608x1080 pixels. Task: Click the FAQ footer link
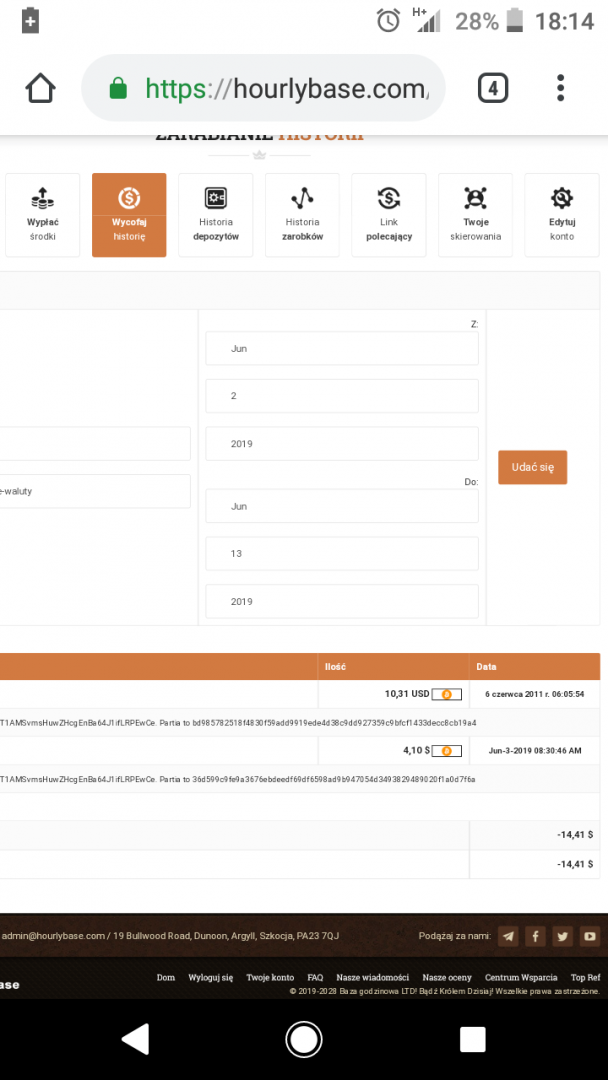point(315,977)
